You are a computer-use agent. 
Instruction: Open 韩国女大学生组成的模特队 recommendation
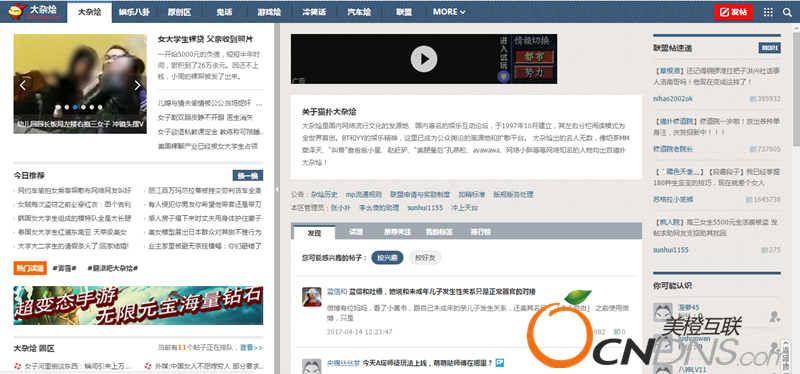[x=74, y=218]
